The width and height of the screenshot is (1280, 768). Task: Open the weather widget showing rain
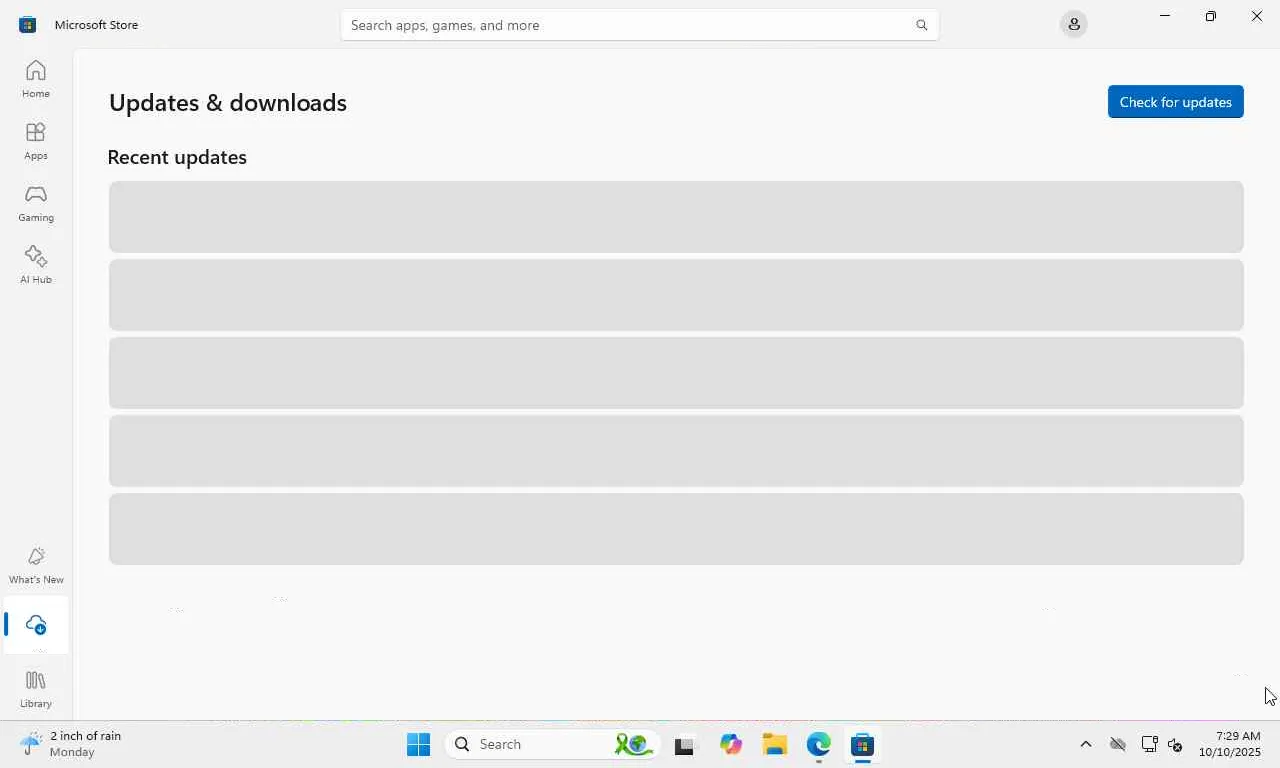pyautogui.click(x=72, y=744)
